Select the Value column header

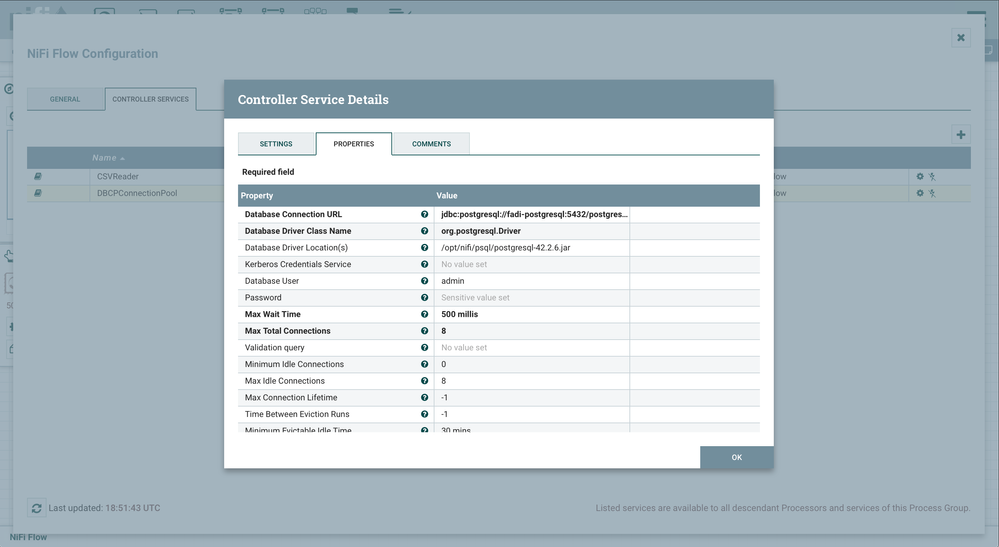coord(447,195)
